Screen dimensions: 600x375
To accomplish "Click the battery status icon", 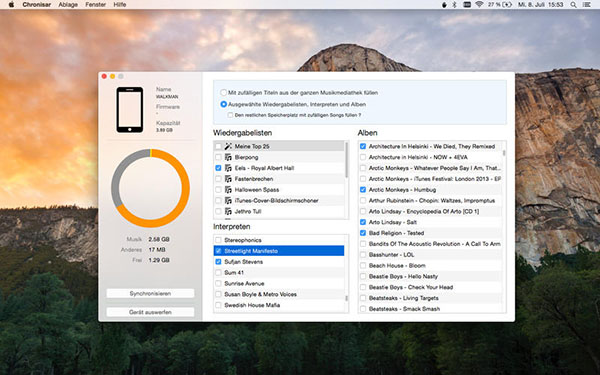I will click(x=507, y=5).
